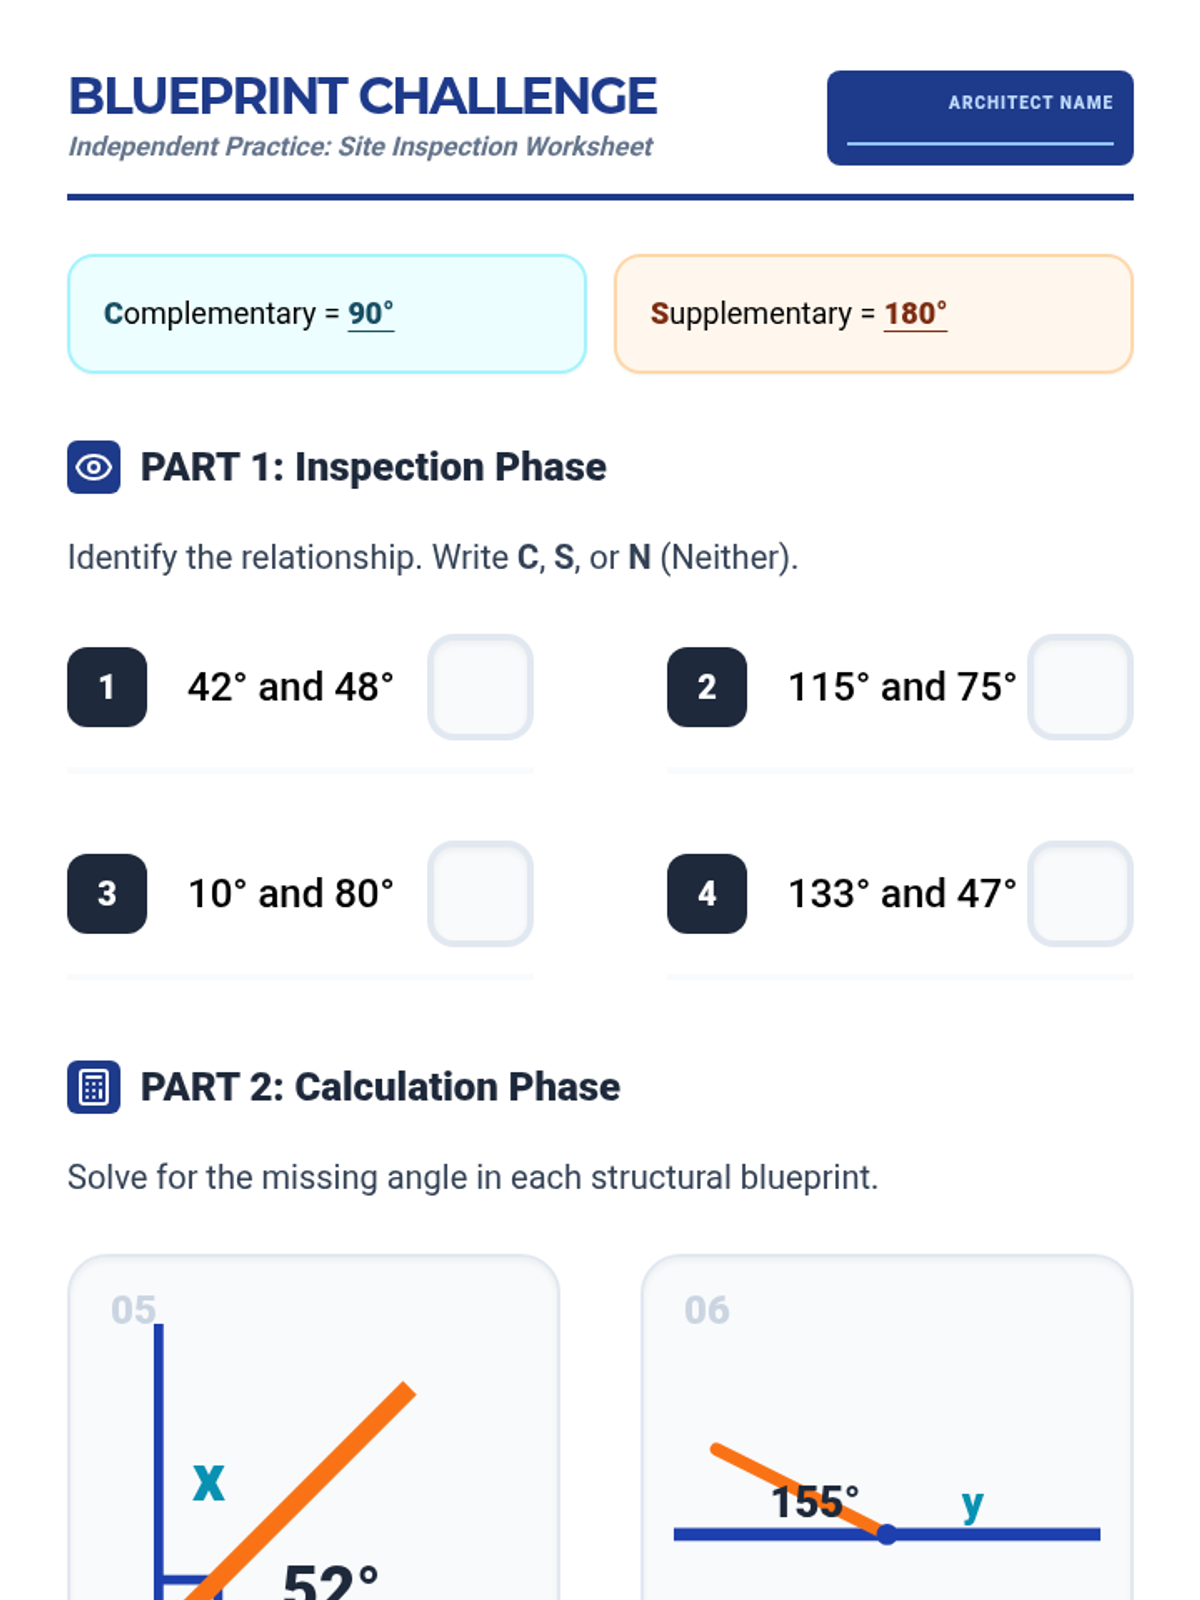Click the number 4 question badge
Screen dimensions: 1200x1600
click(707, 893)
